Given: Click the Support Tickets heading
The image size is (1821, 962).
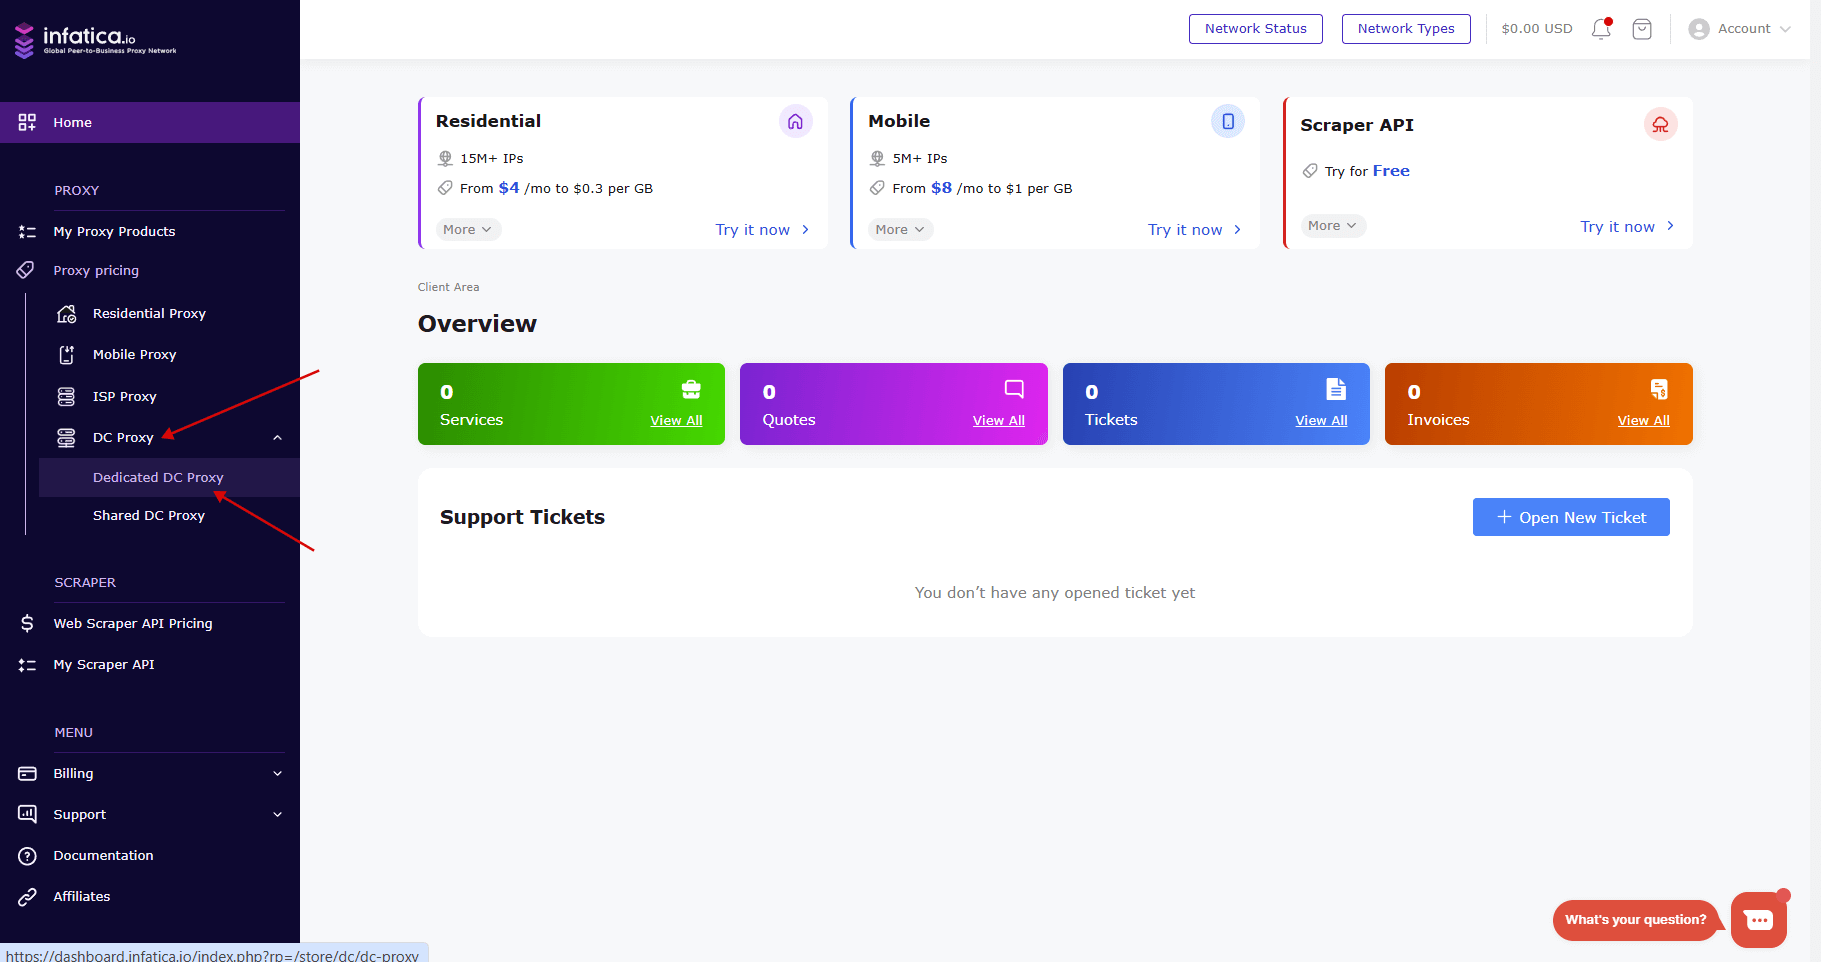Looking at the screenshot, I should coord(522,517).
